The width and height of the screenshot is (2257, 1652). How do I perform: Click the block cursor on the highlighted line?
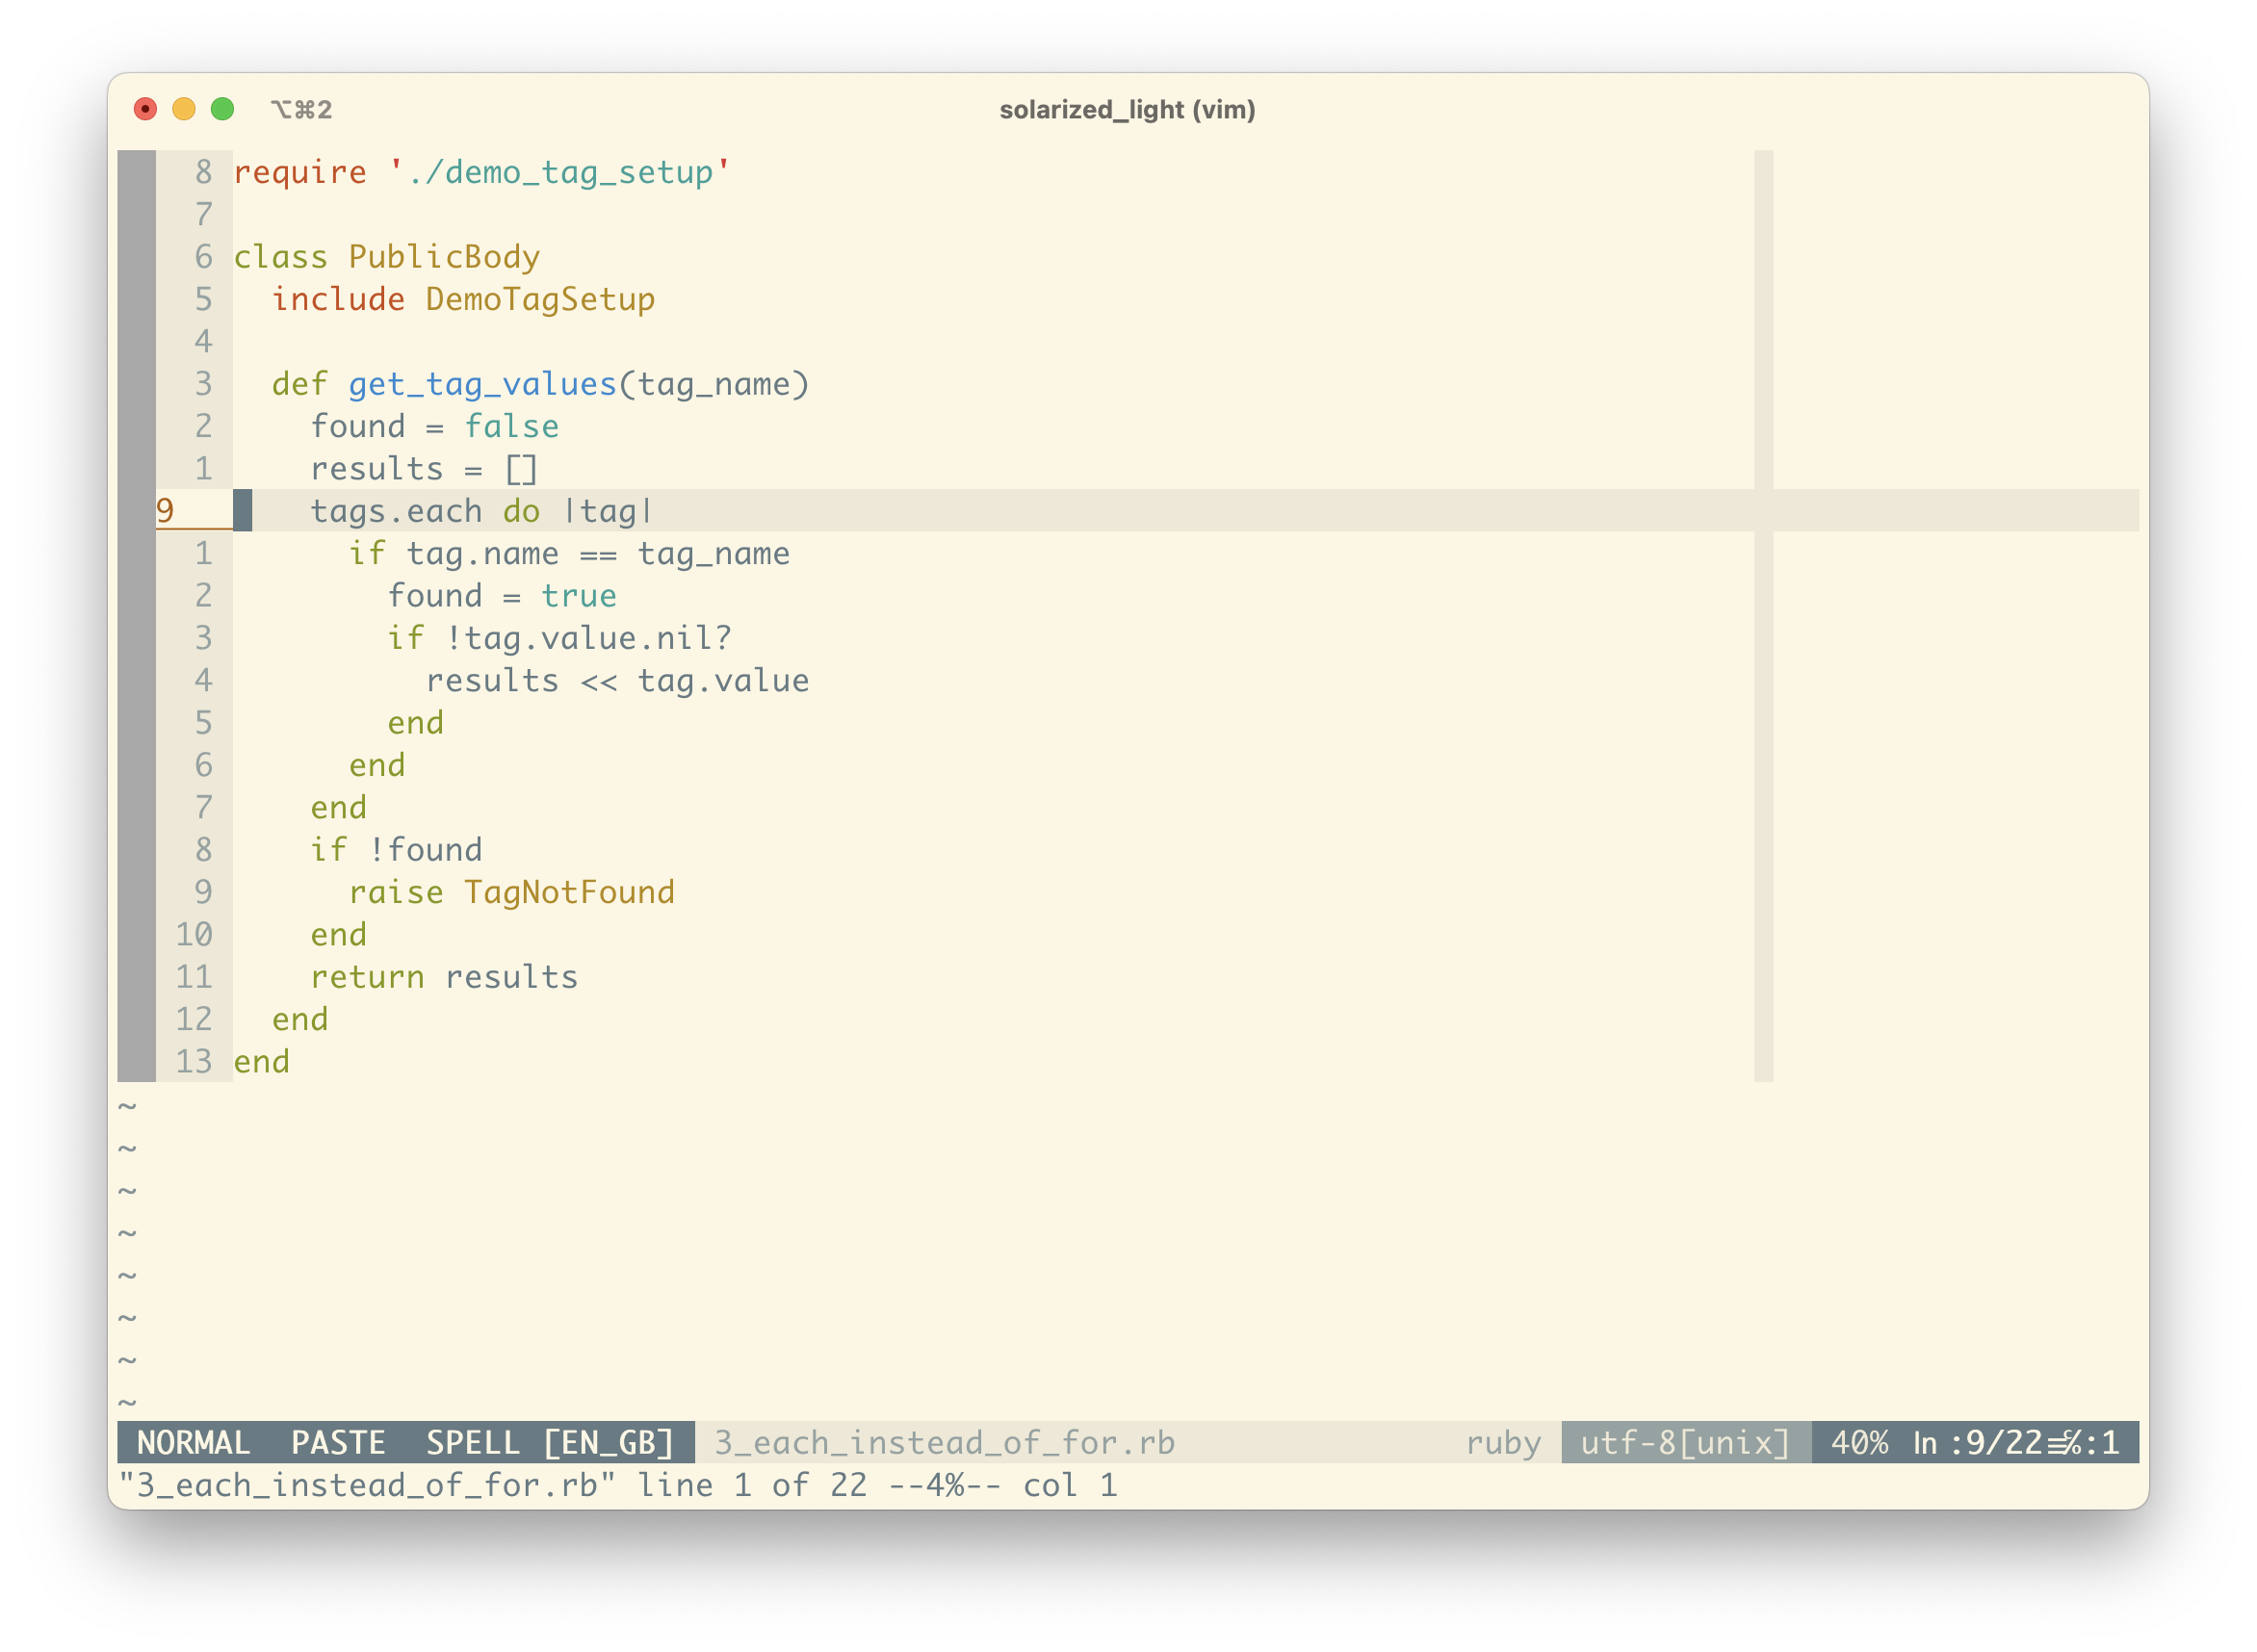point(243,511)
